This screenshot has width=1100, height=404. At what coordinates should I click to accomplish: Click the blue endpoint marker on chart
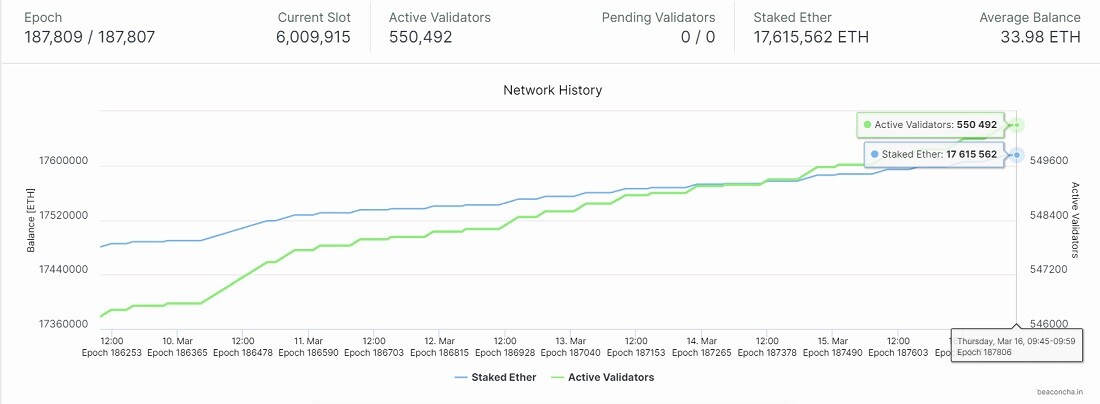click(1017, 154)
